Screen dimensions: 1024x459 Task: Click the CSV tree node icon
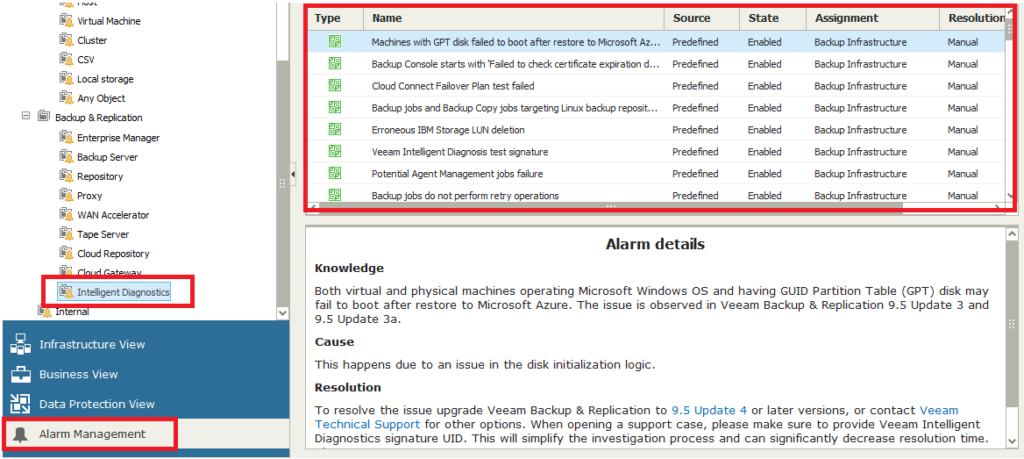point(66,59)
